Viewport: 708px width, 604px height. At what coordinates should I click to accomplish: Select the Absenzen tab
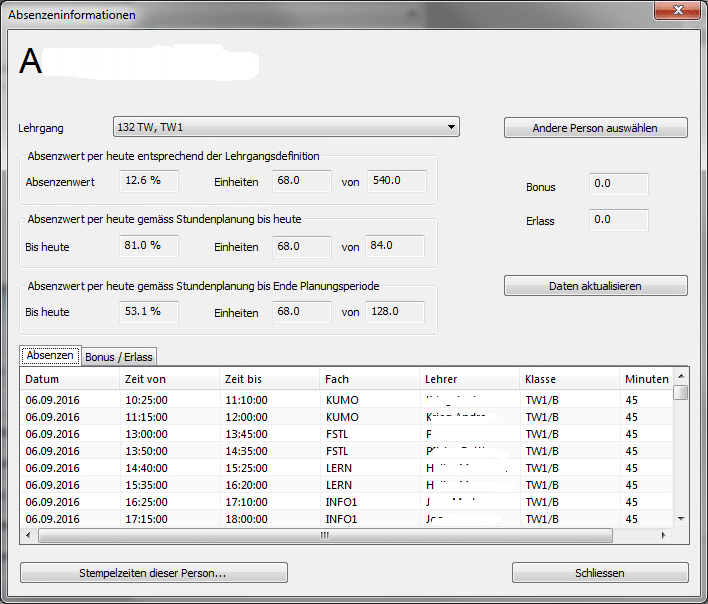pyautogui.click(x=50, y=356)
